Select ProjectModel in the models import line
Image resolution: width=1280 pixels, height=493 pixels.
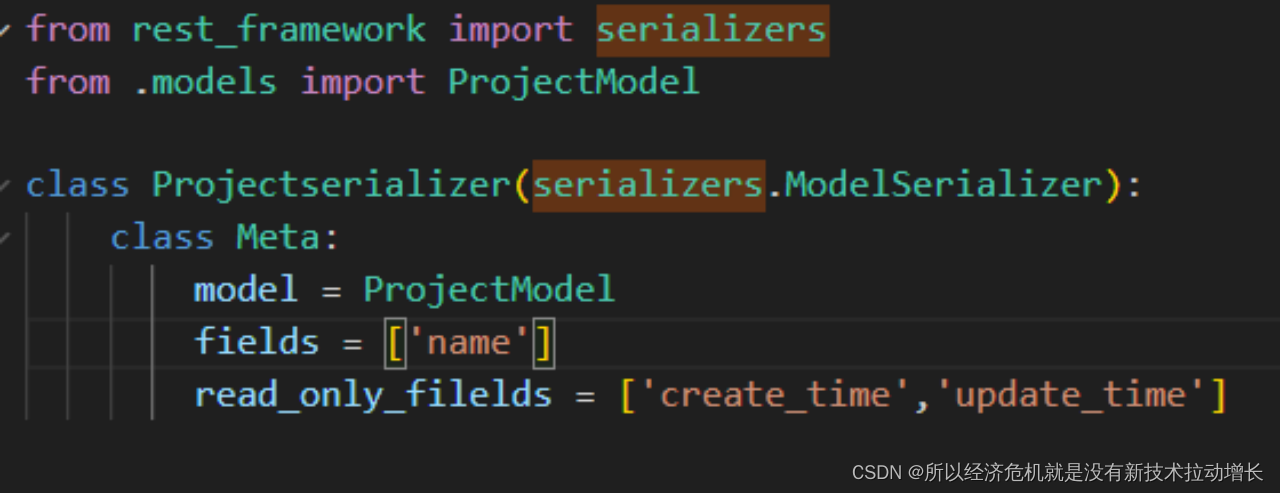point(573,81)
